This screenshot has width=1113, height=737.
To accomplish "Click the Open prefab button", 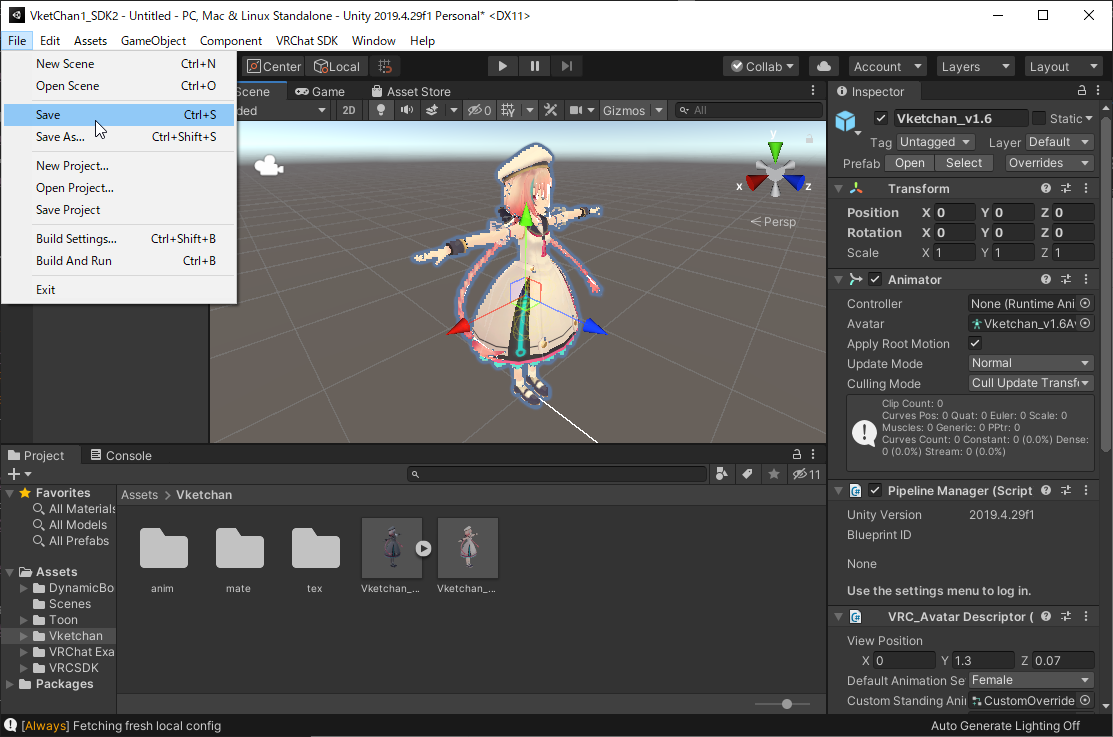I will coord(909,163).
